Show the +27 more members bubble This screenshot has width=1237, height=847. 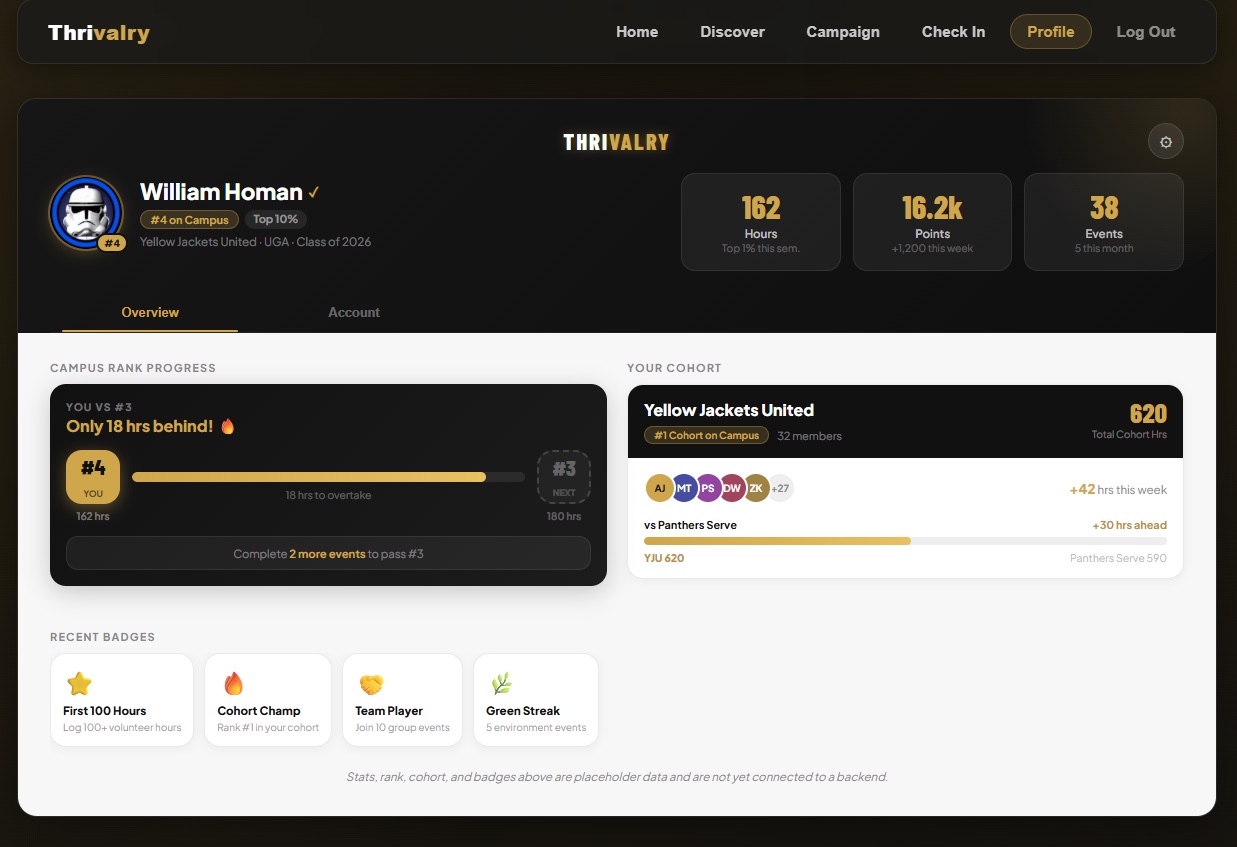coord(781,488)
